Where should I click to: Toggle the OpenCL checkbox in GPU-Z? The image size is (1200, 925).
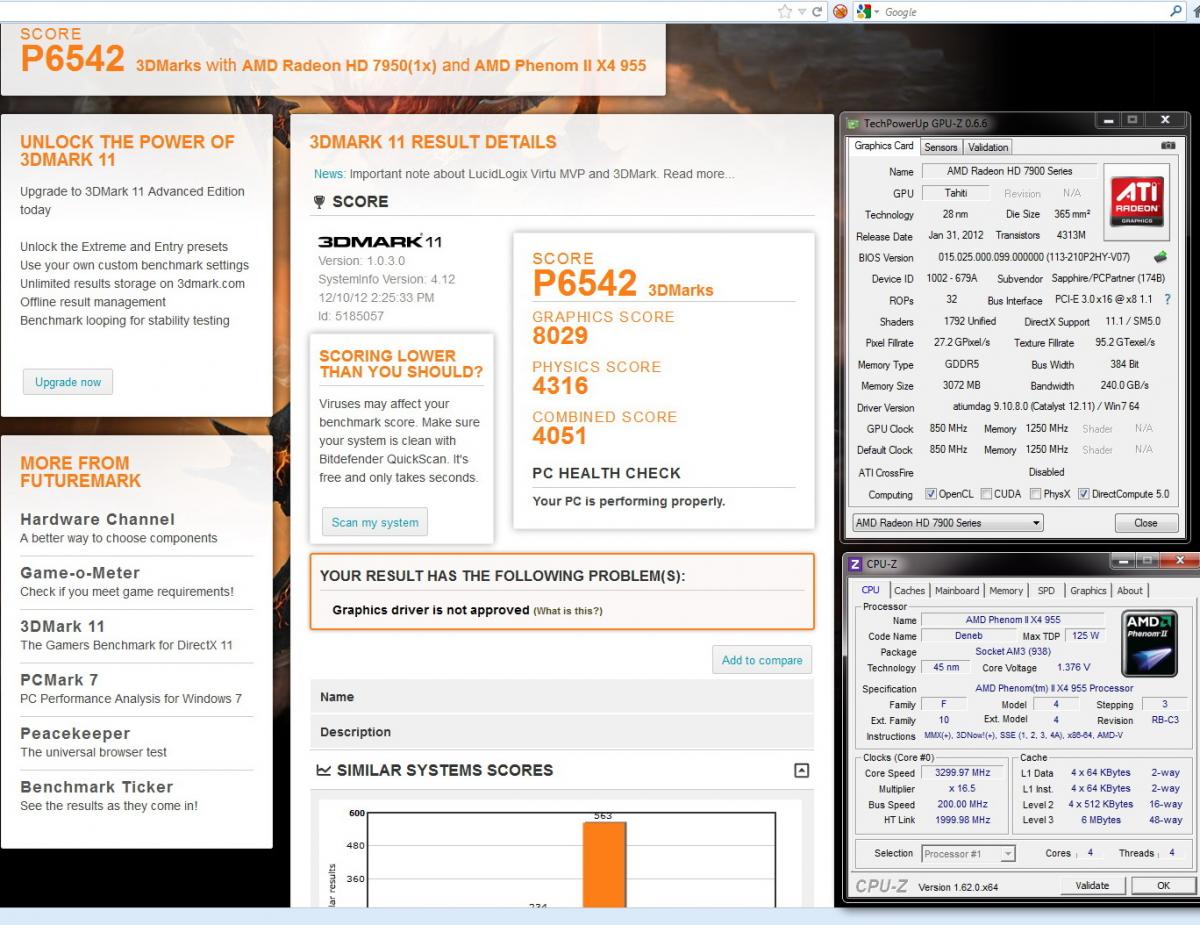coord(931,494)
